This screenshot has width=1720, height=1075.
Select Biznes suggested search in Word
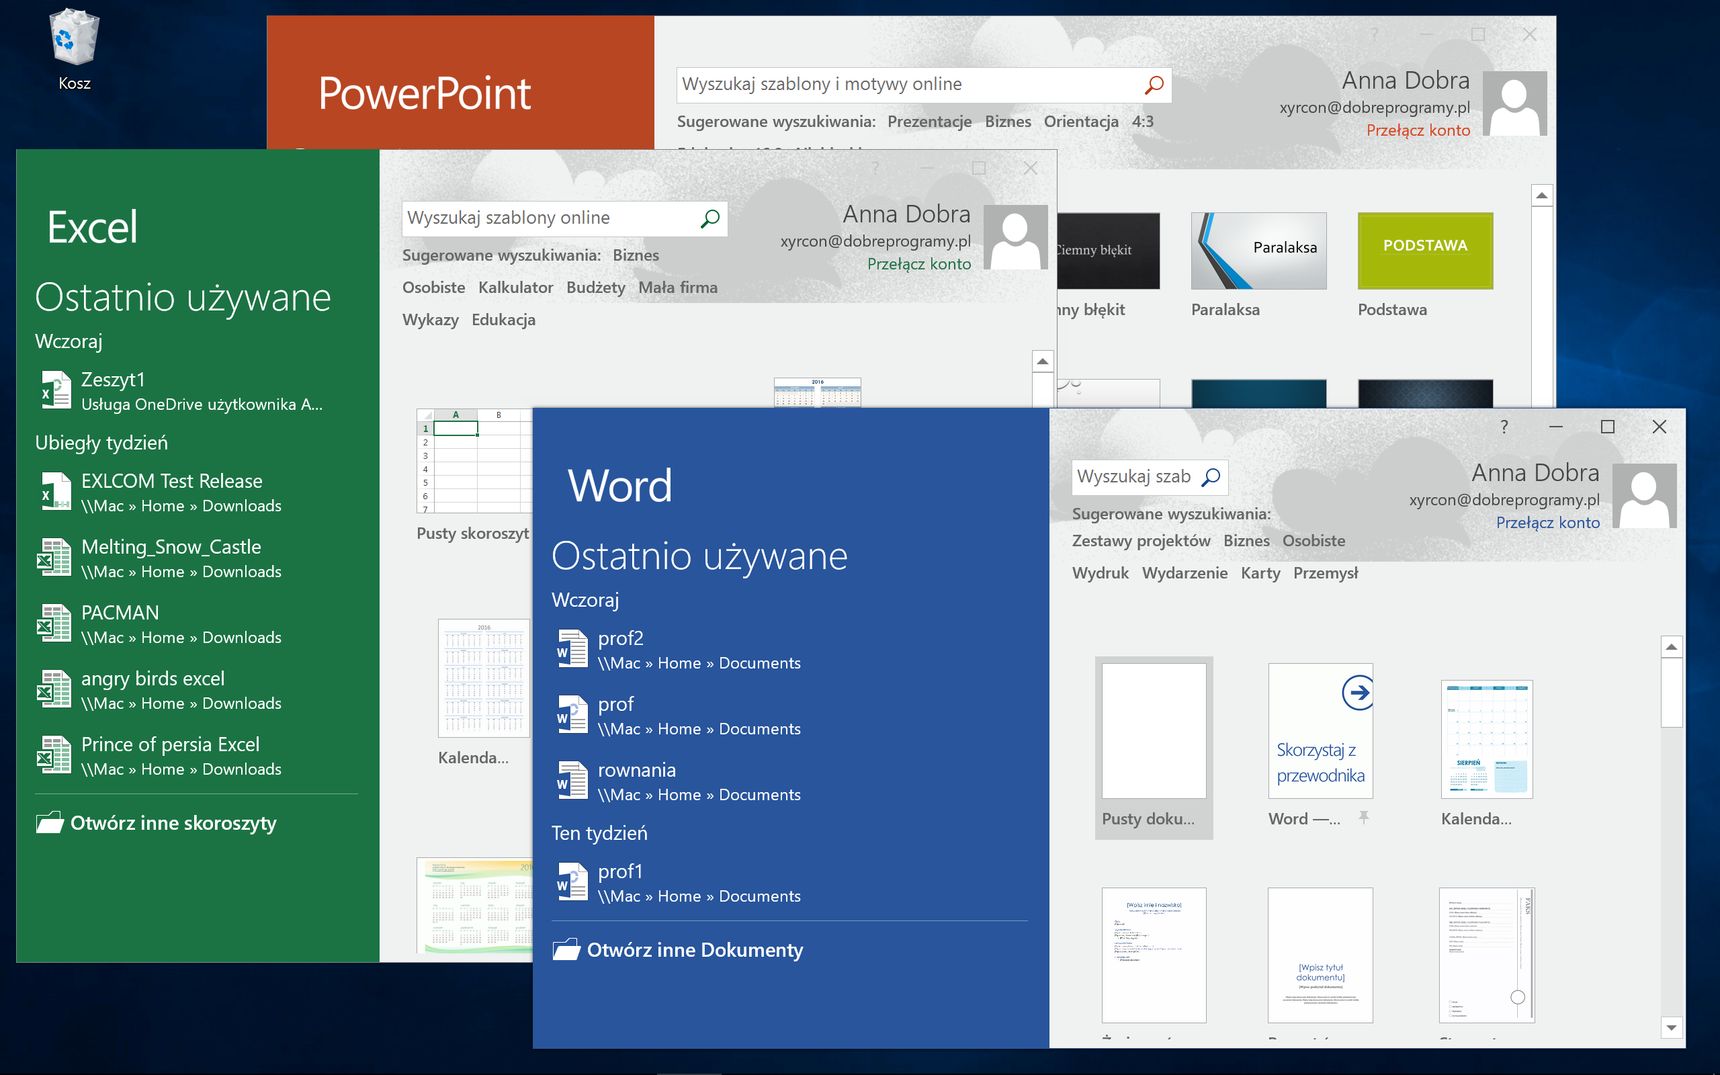tap(1246, 541)
